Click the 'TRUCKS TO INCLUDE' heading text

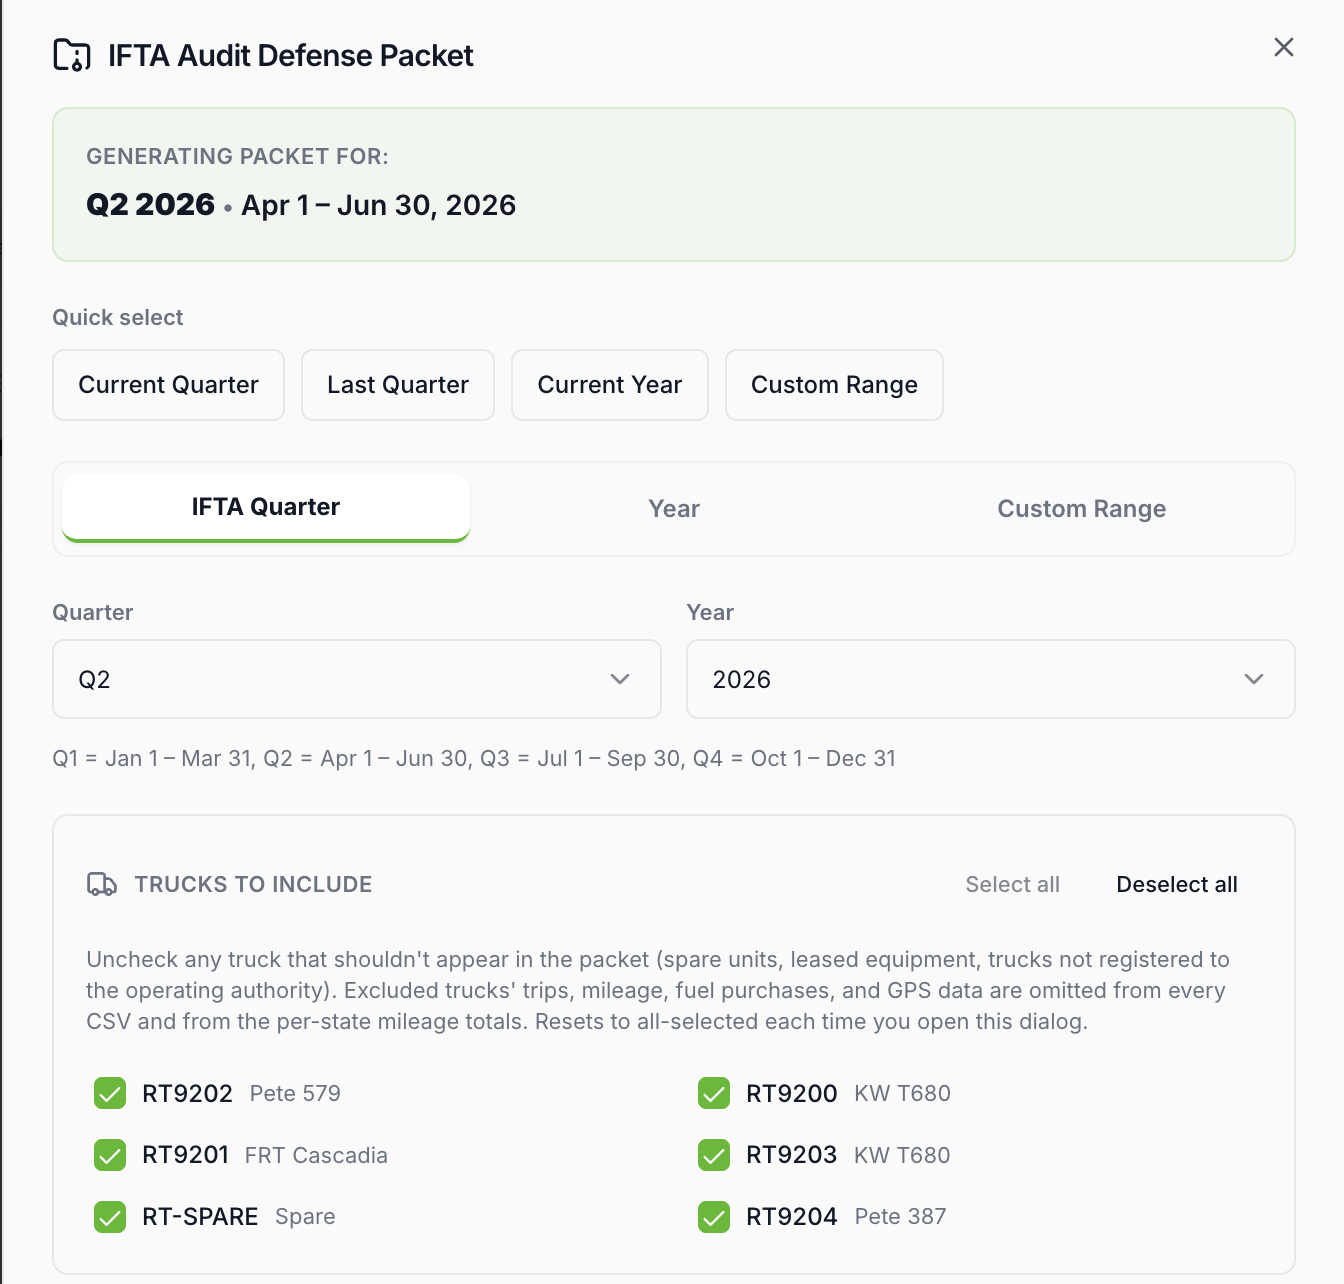pos(253,884)
